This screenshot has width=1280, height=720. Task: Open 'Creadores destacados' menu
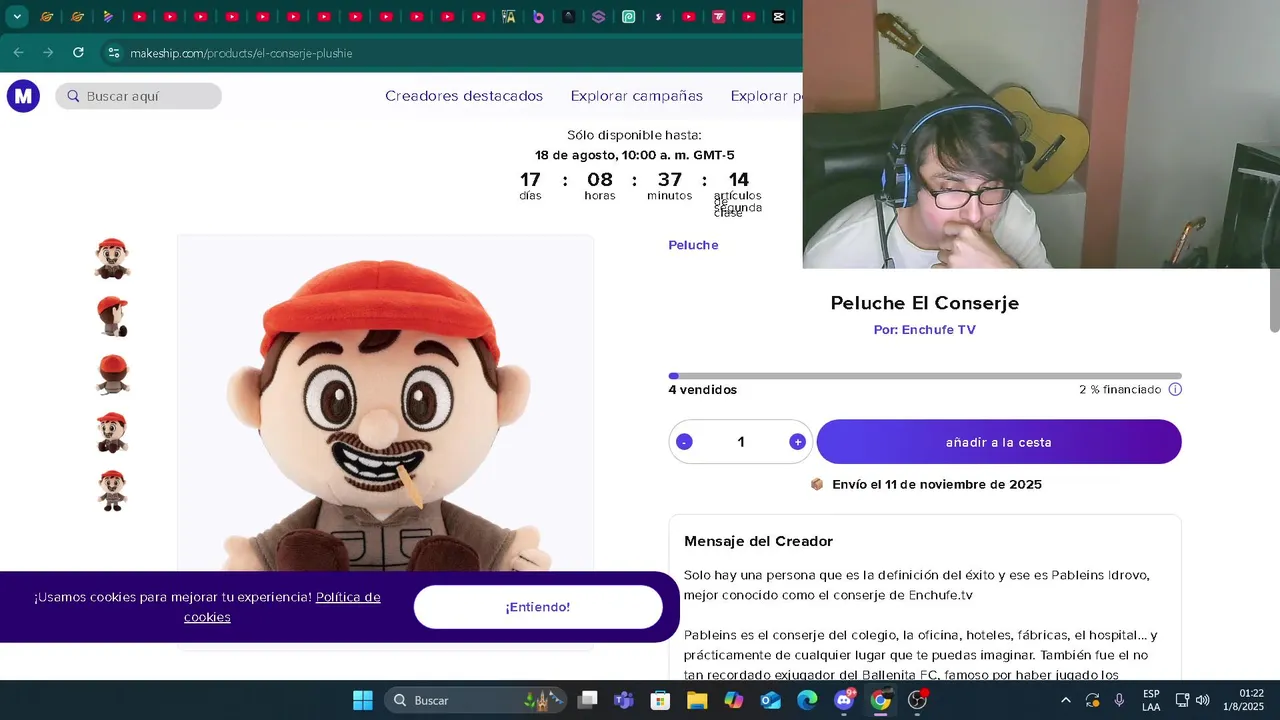tap(464, 96)
